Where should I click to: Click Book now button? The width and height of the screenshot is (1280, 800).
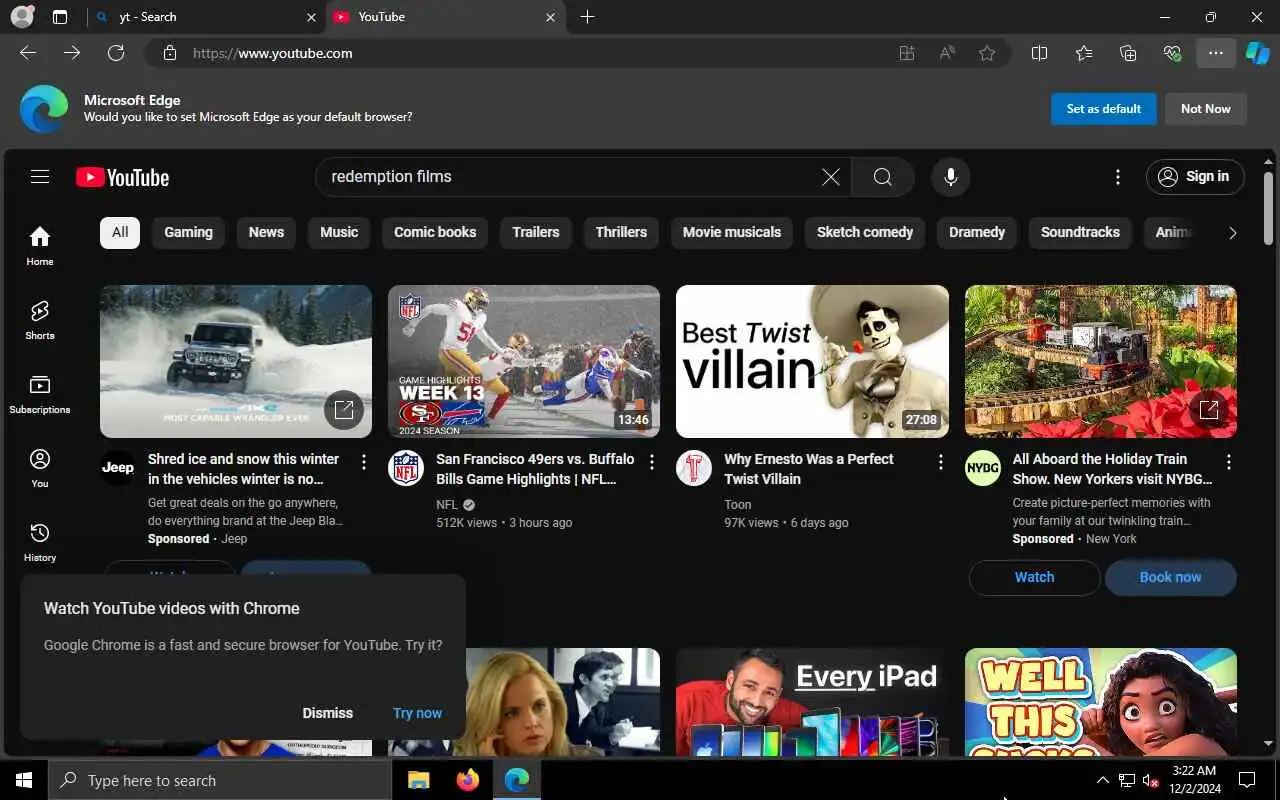pos(1170,577)
